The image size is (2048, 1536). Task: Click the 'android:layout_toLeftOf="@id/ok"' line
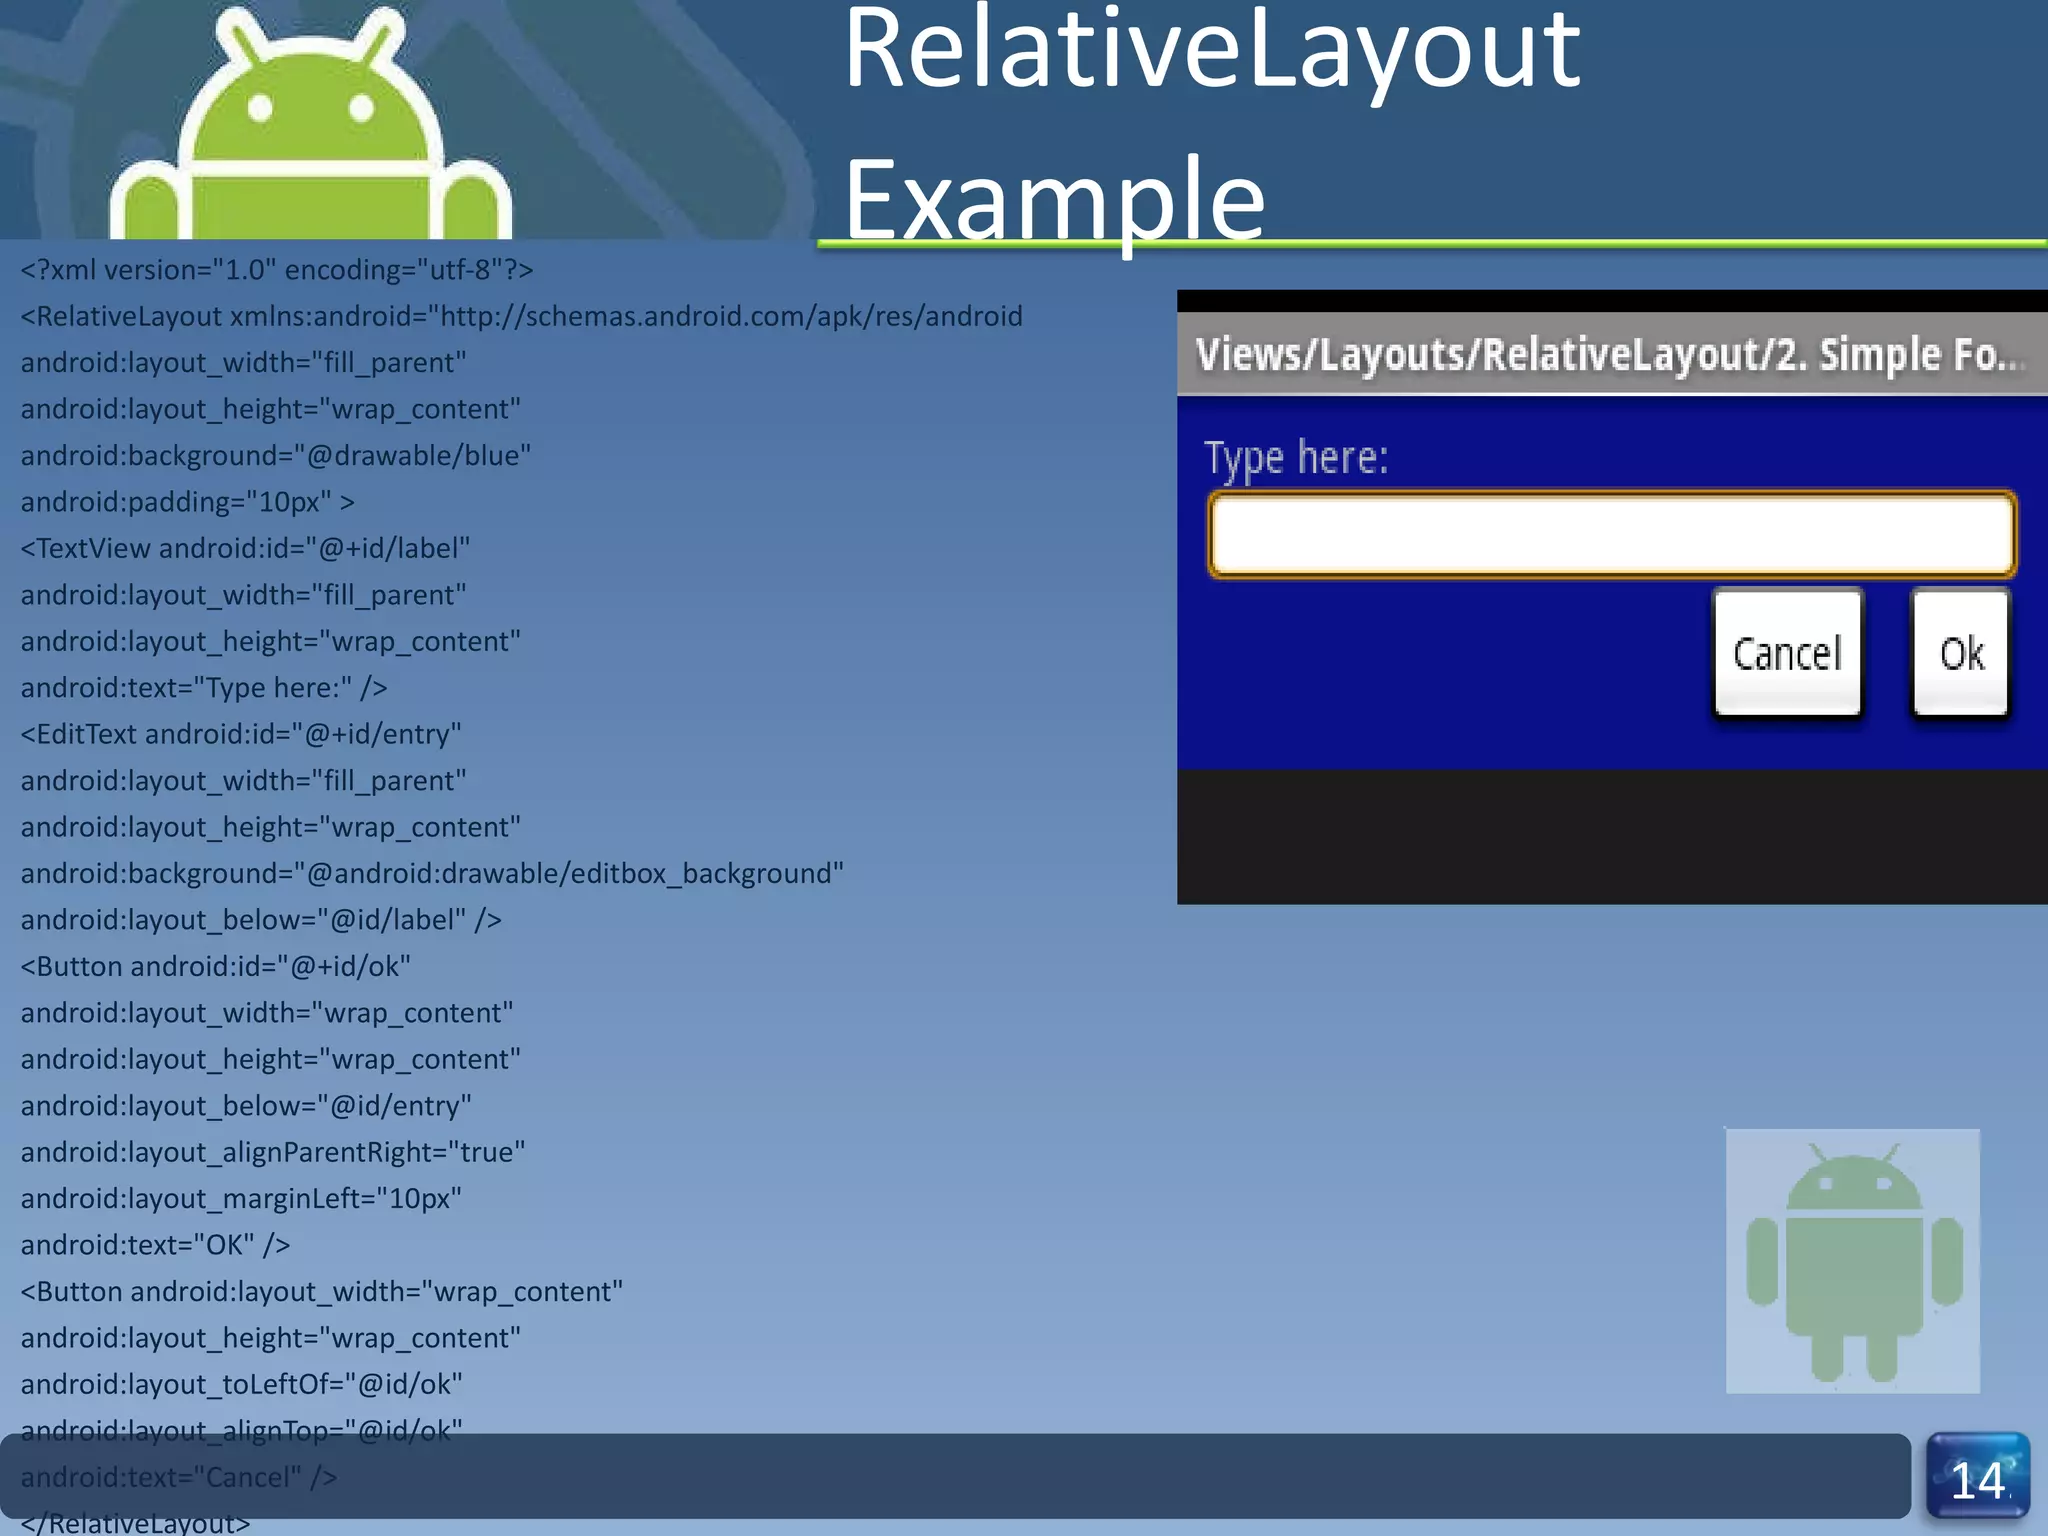tap(241, 1384)
